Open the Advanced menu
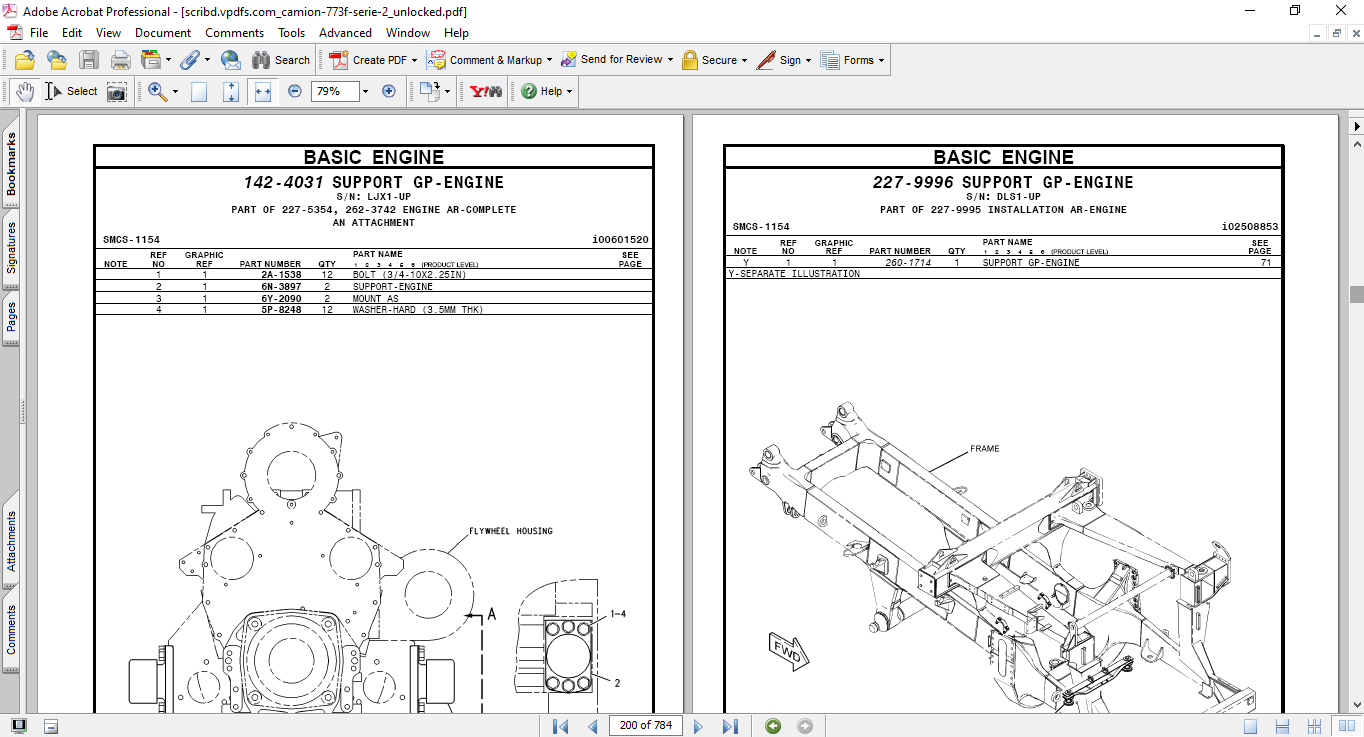 pos(345,33)
